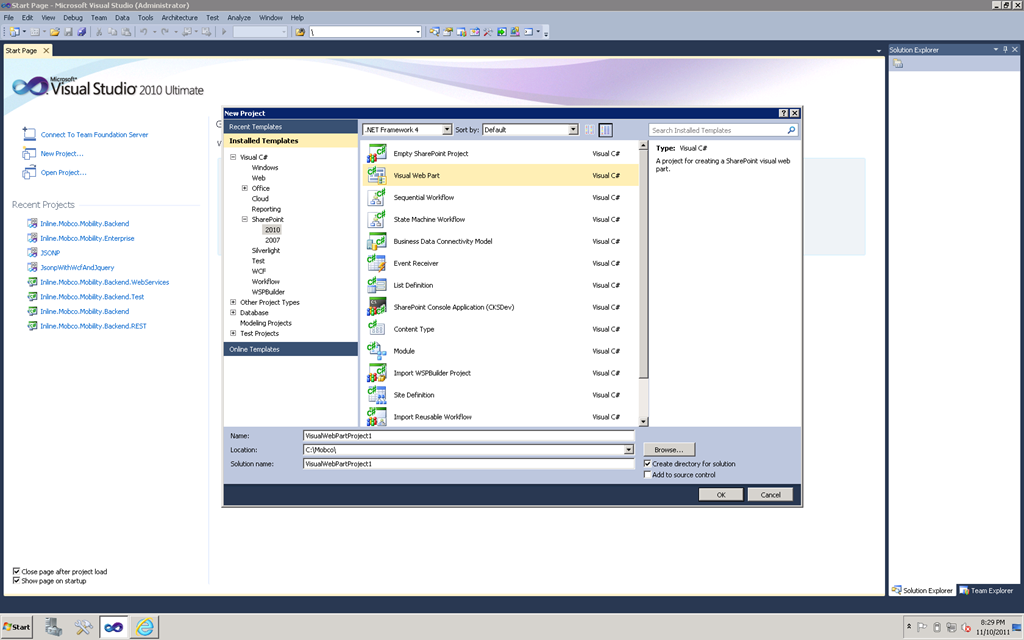Select the State Machine Workflow template icon
The height and width of the screenshot is (640, 1024).
376,219
